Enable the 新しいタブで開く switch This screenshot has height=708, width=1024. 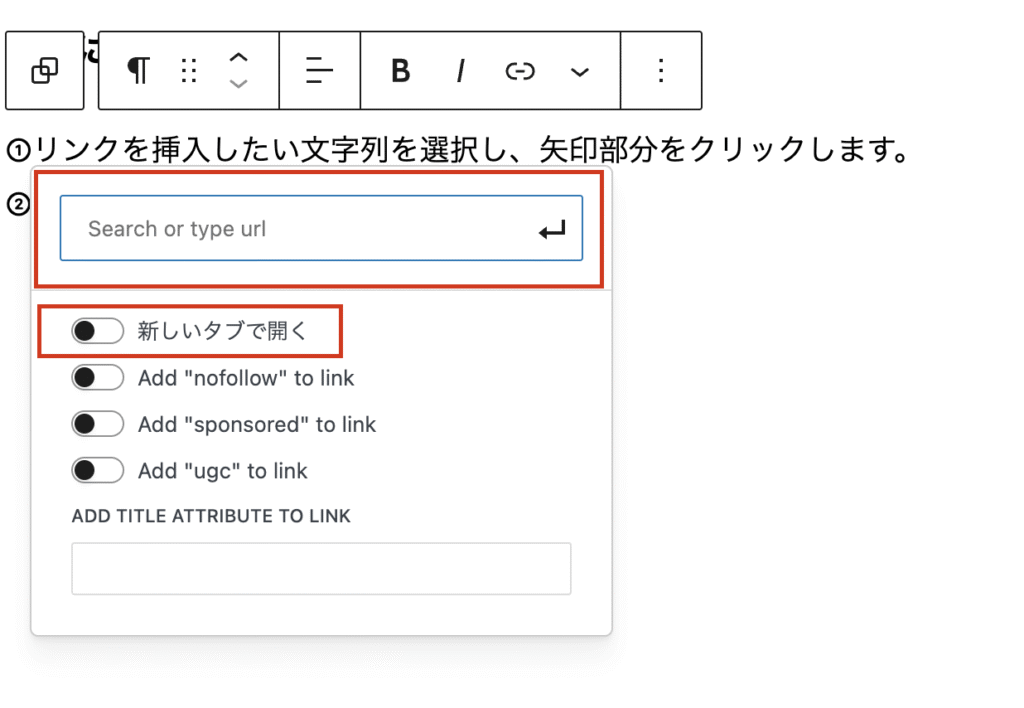97,330
